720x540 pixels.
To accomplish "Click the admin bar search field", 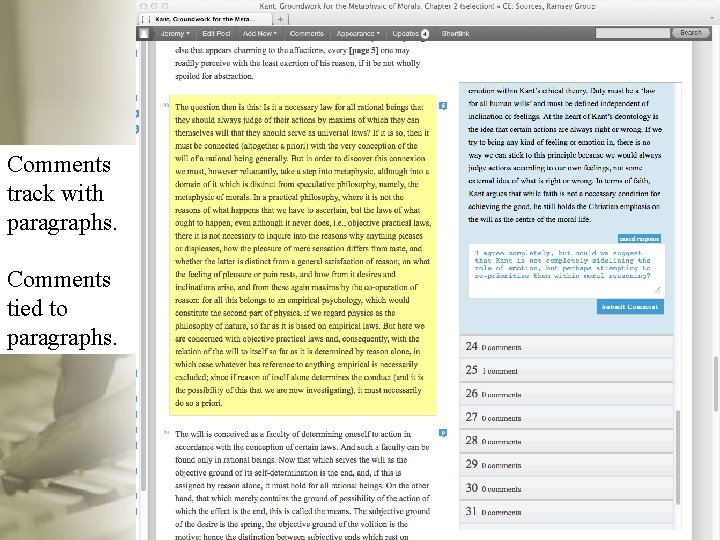I will point(632,33).
